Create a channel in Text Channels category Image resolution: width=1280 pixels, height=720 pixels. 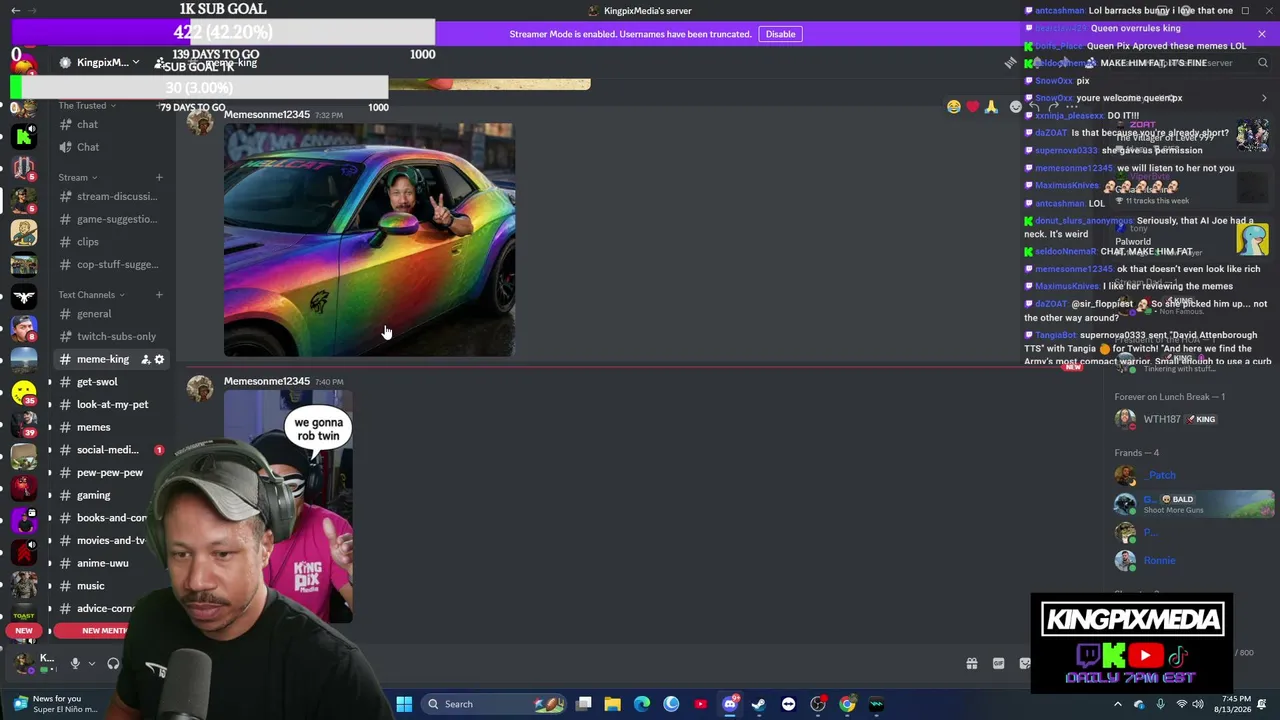[x=159, y=295]
